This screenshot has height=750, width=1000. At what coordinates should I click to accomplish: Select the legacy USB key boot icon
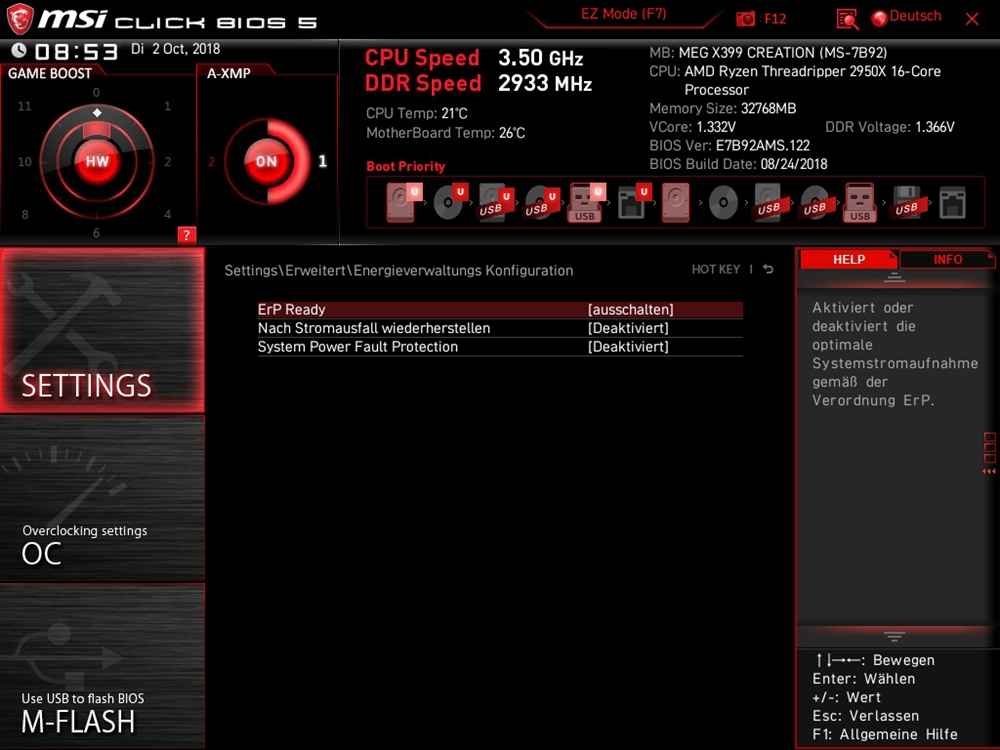[x=860, y=202]
